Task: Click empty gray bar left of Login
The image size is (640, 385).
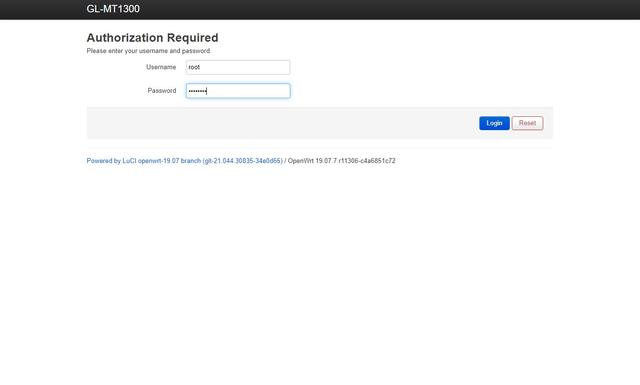Action: [282, 123]
